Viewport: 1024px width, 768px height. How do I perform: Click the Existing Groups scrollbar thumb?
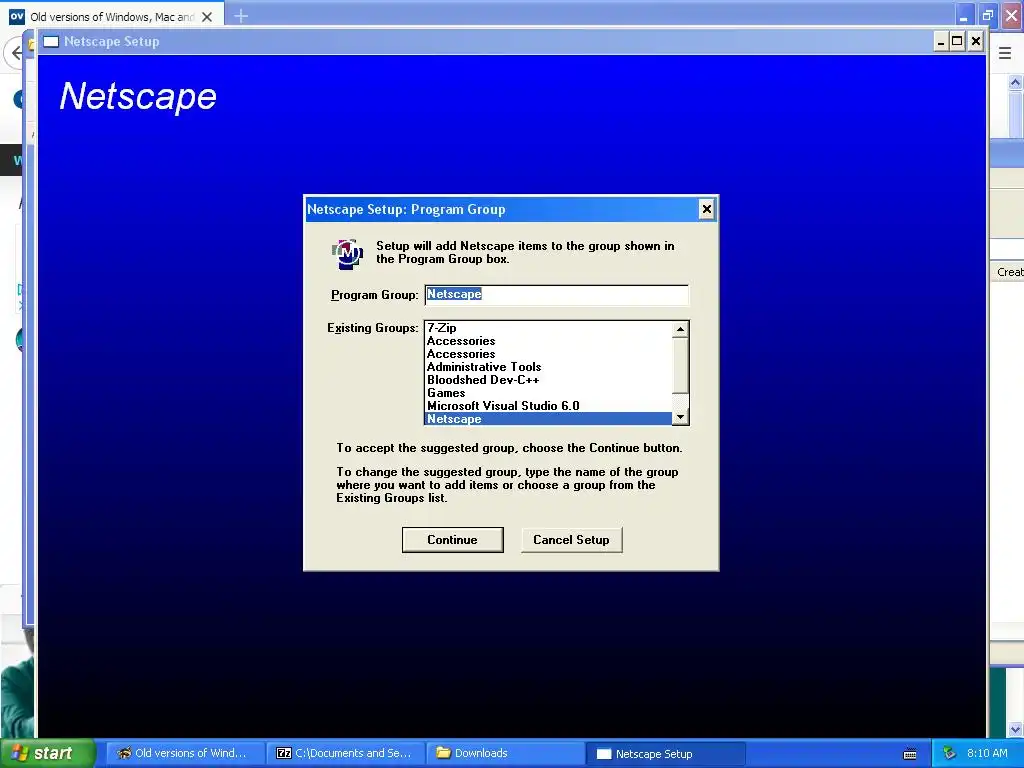pos(680,365)
